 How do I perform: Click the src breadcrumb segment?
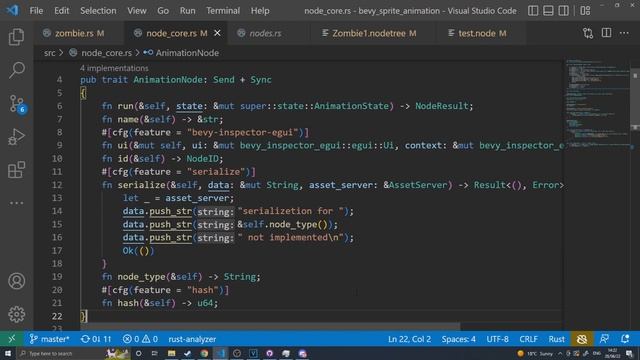(x=49, y=53)
